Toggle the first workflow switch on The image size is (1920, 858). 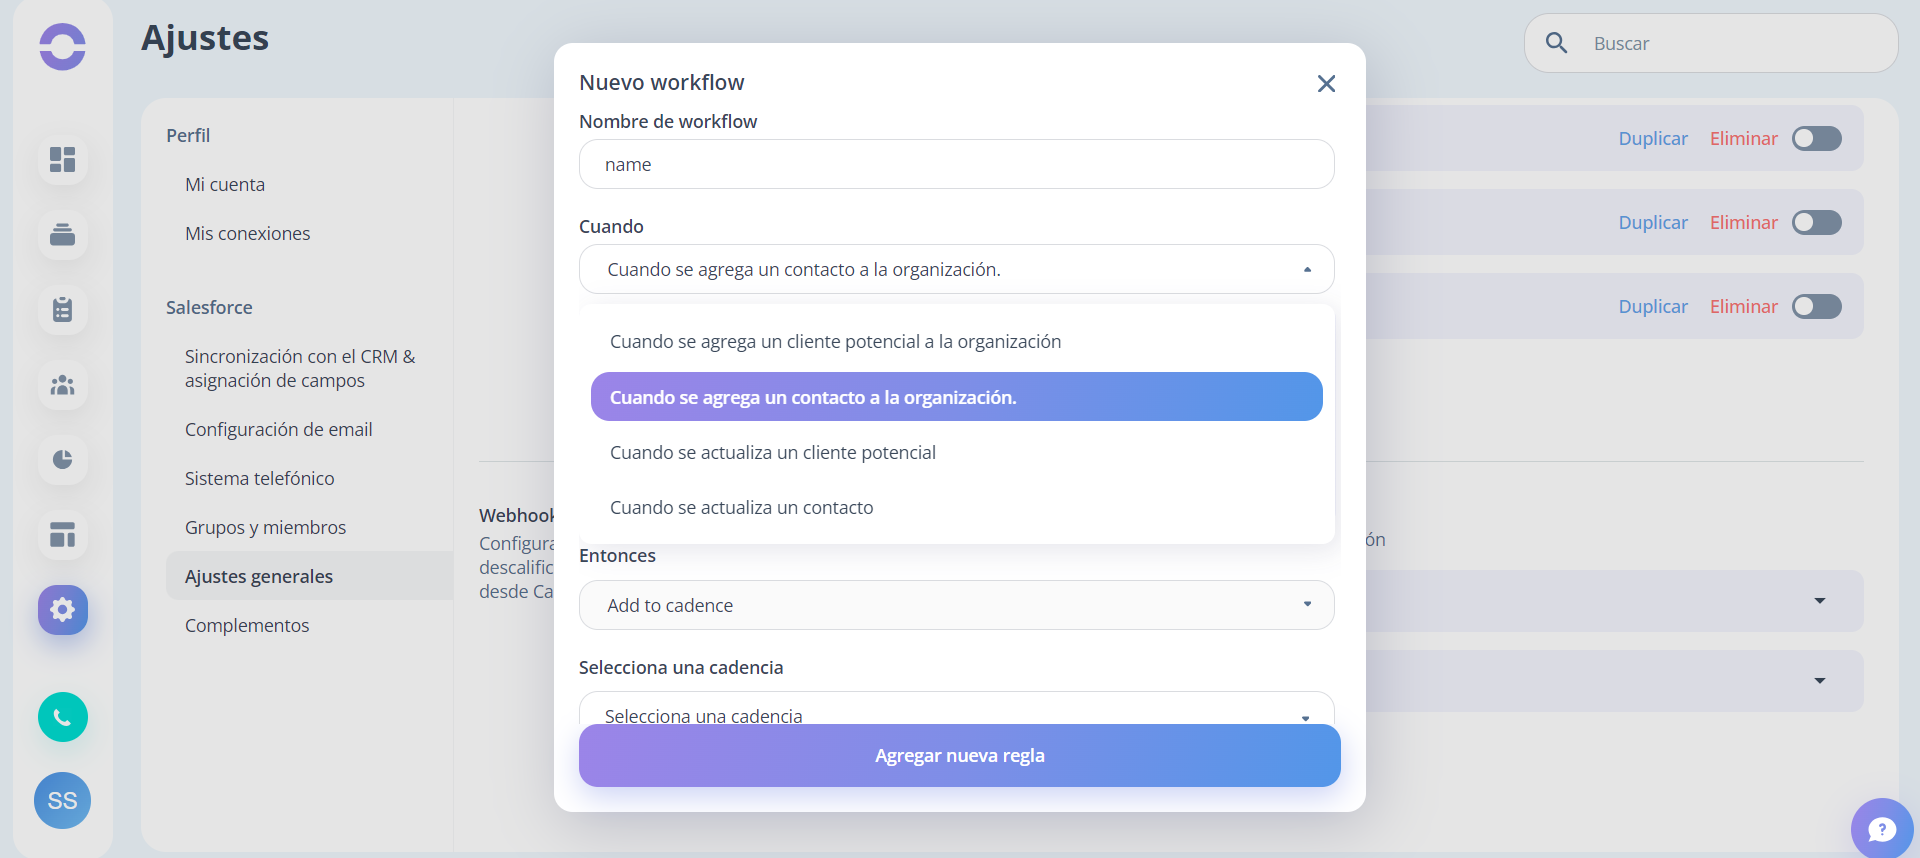point(1816,138)
